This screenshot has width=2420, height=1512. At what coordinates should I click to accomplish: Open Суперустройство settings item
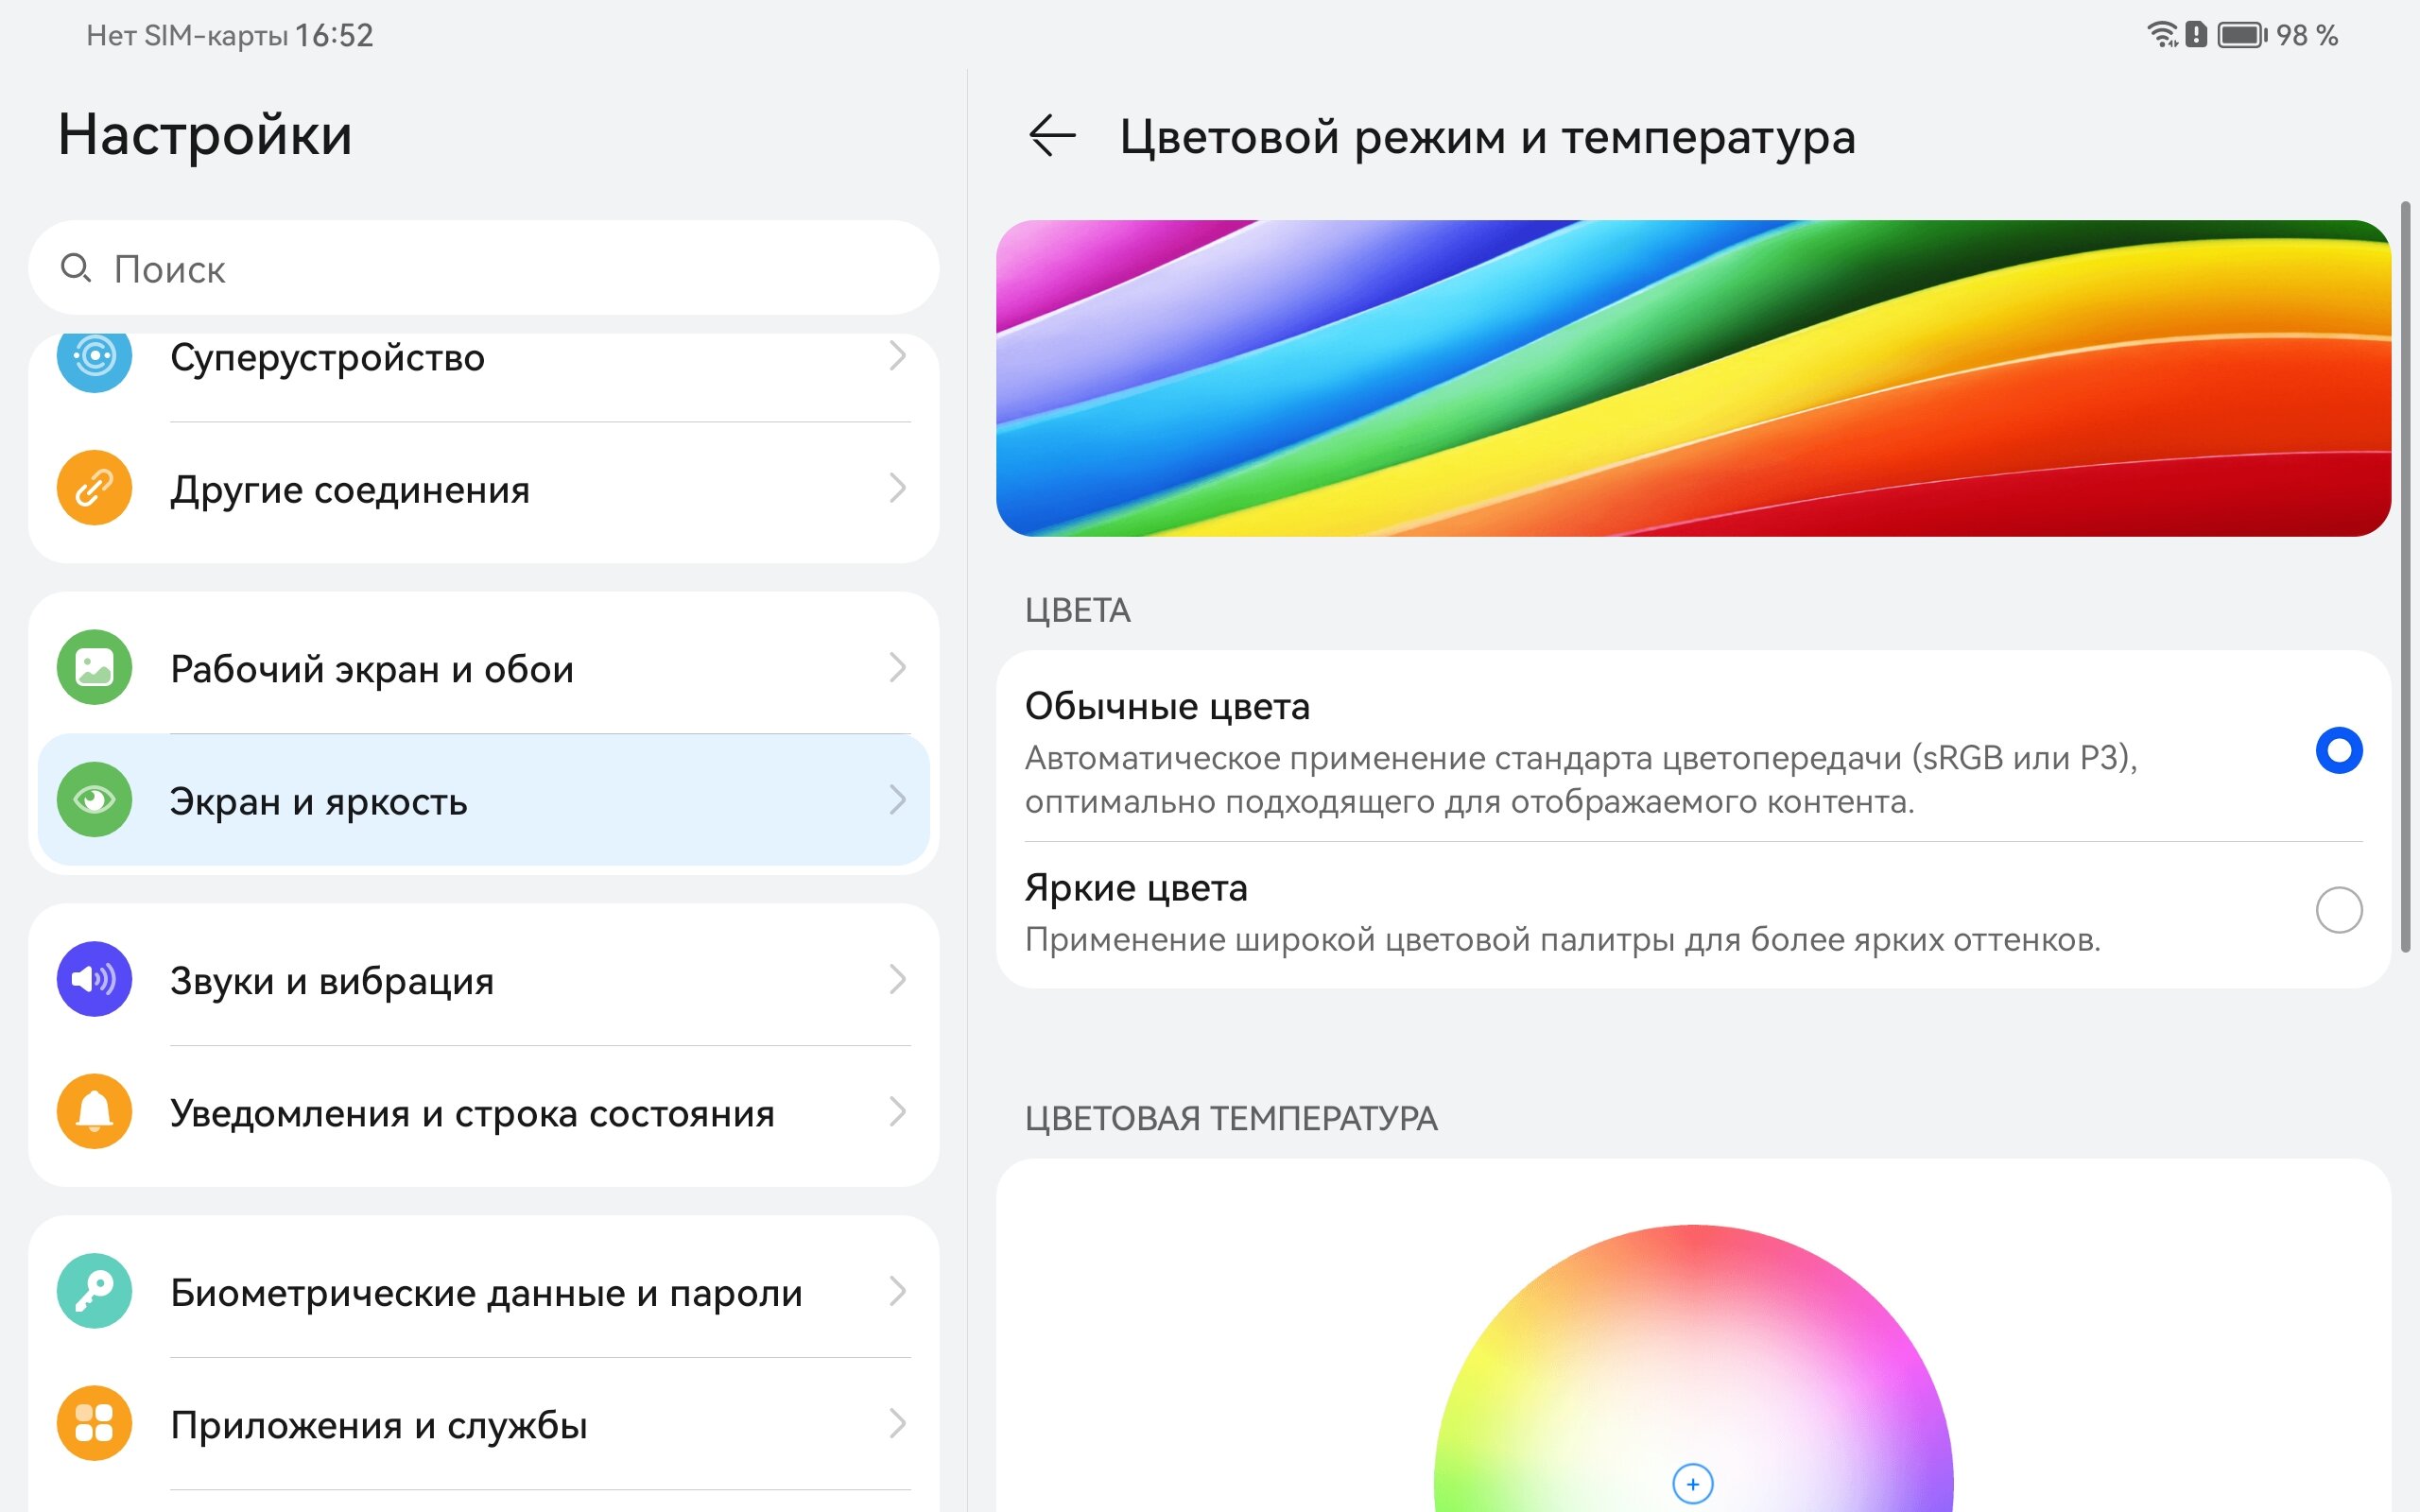click(x=484, y=377)
